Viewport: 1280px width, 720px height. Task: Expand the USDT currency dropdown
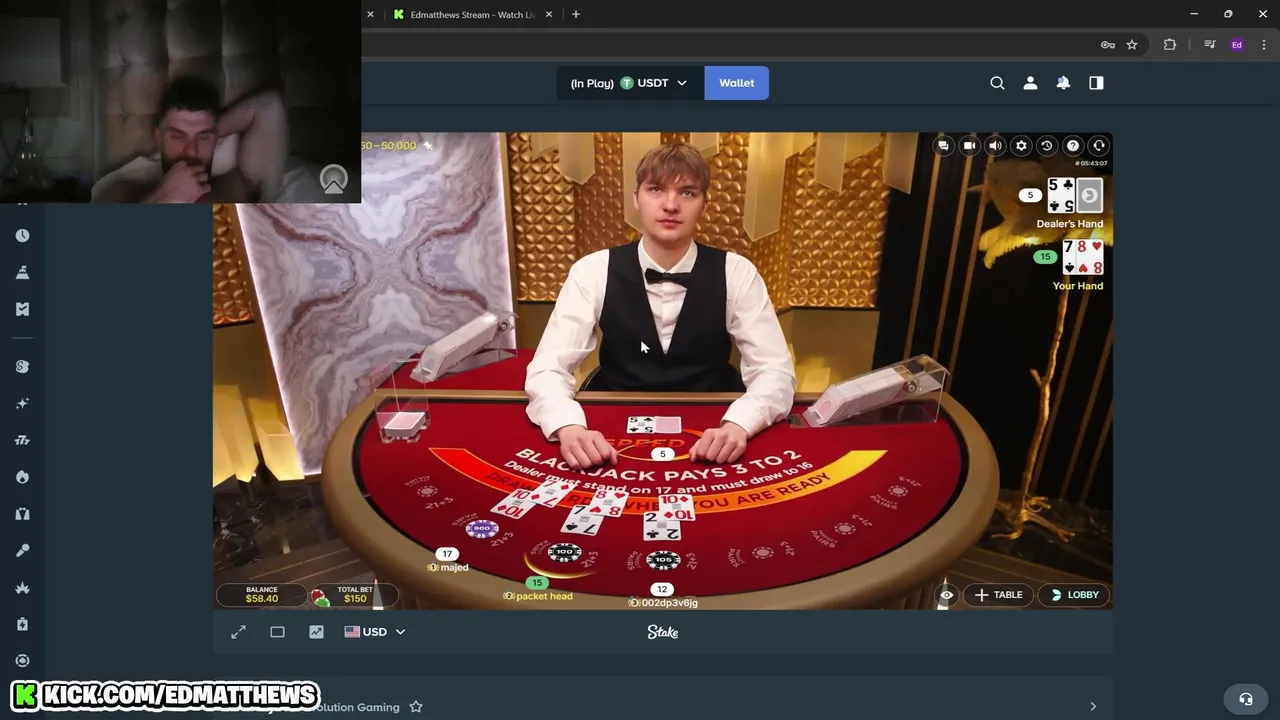629,83
